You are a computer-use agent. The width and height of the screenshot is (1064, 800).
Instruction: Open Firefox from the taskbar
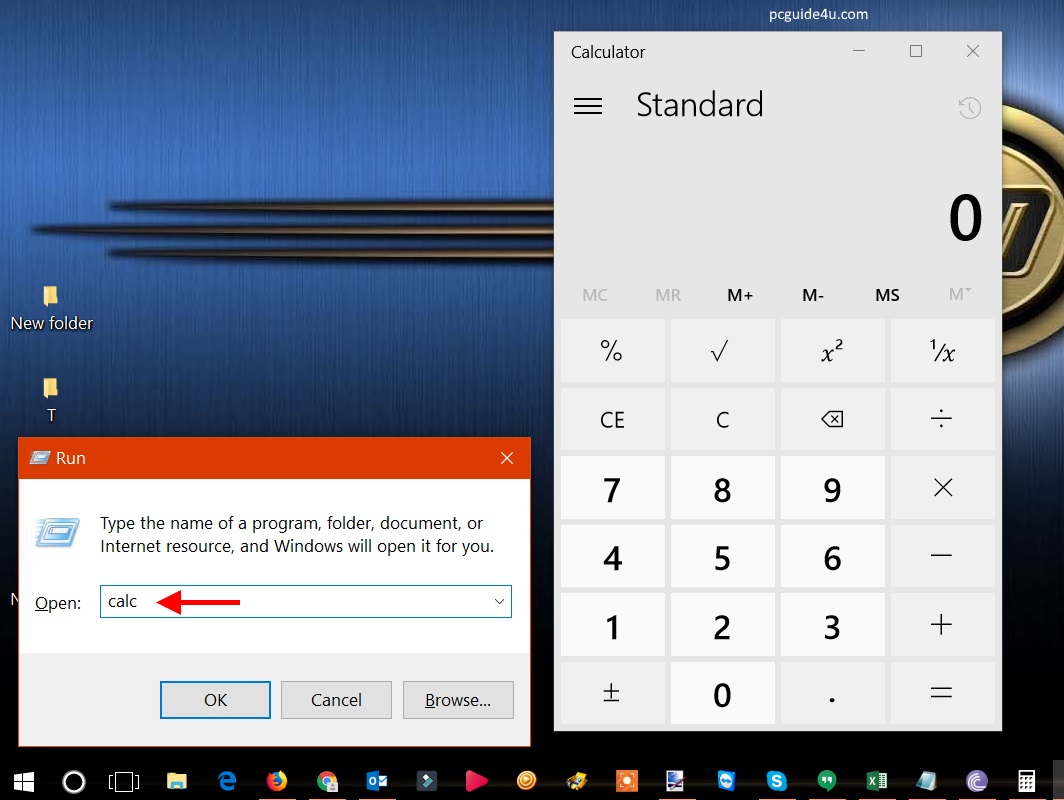(277, 781)
